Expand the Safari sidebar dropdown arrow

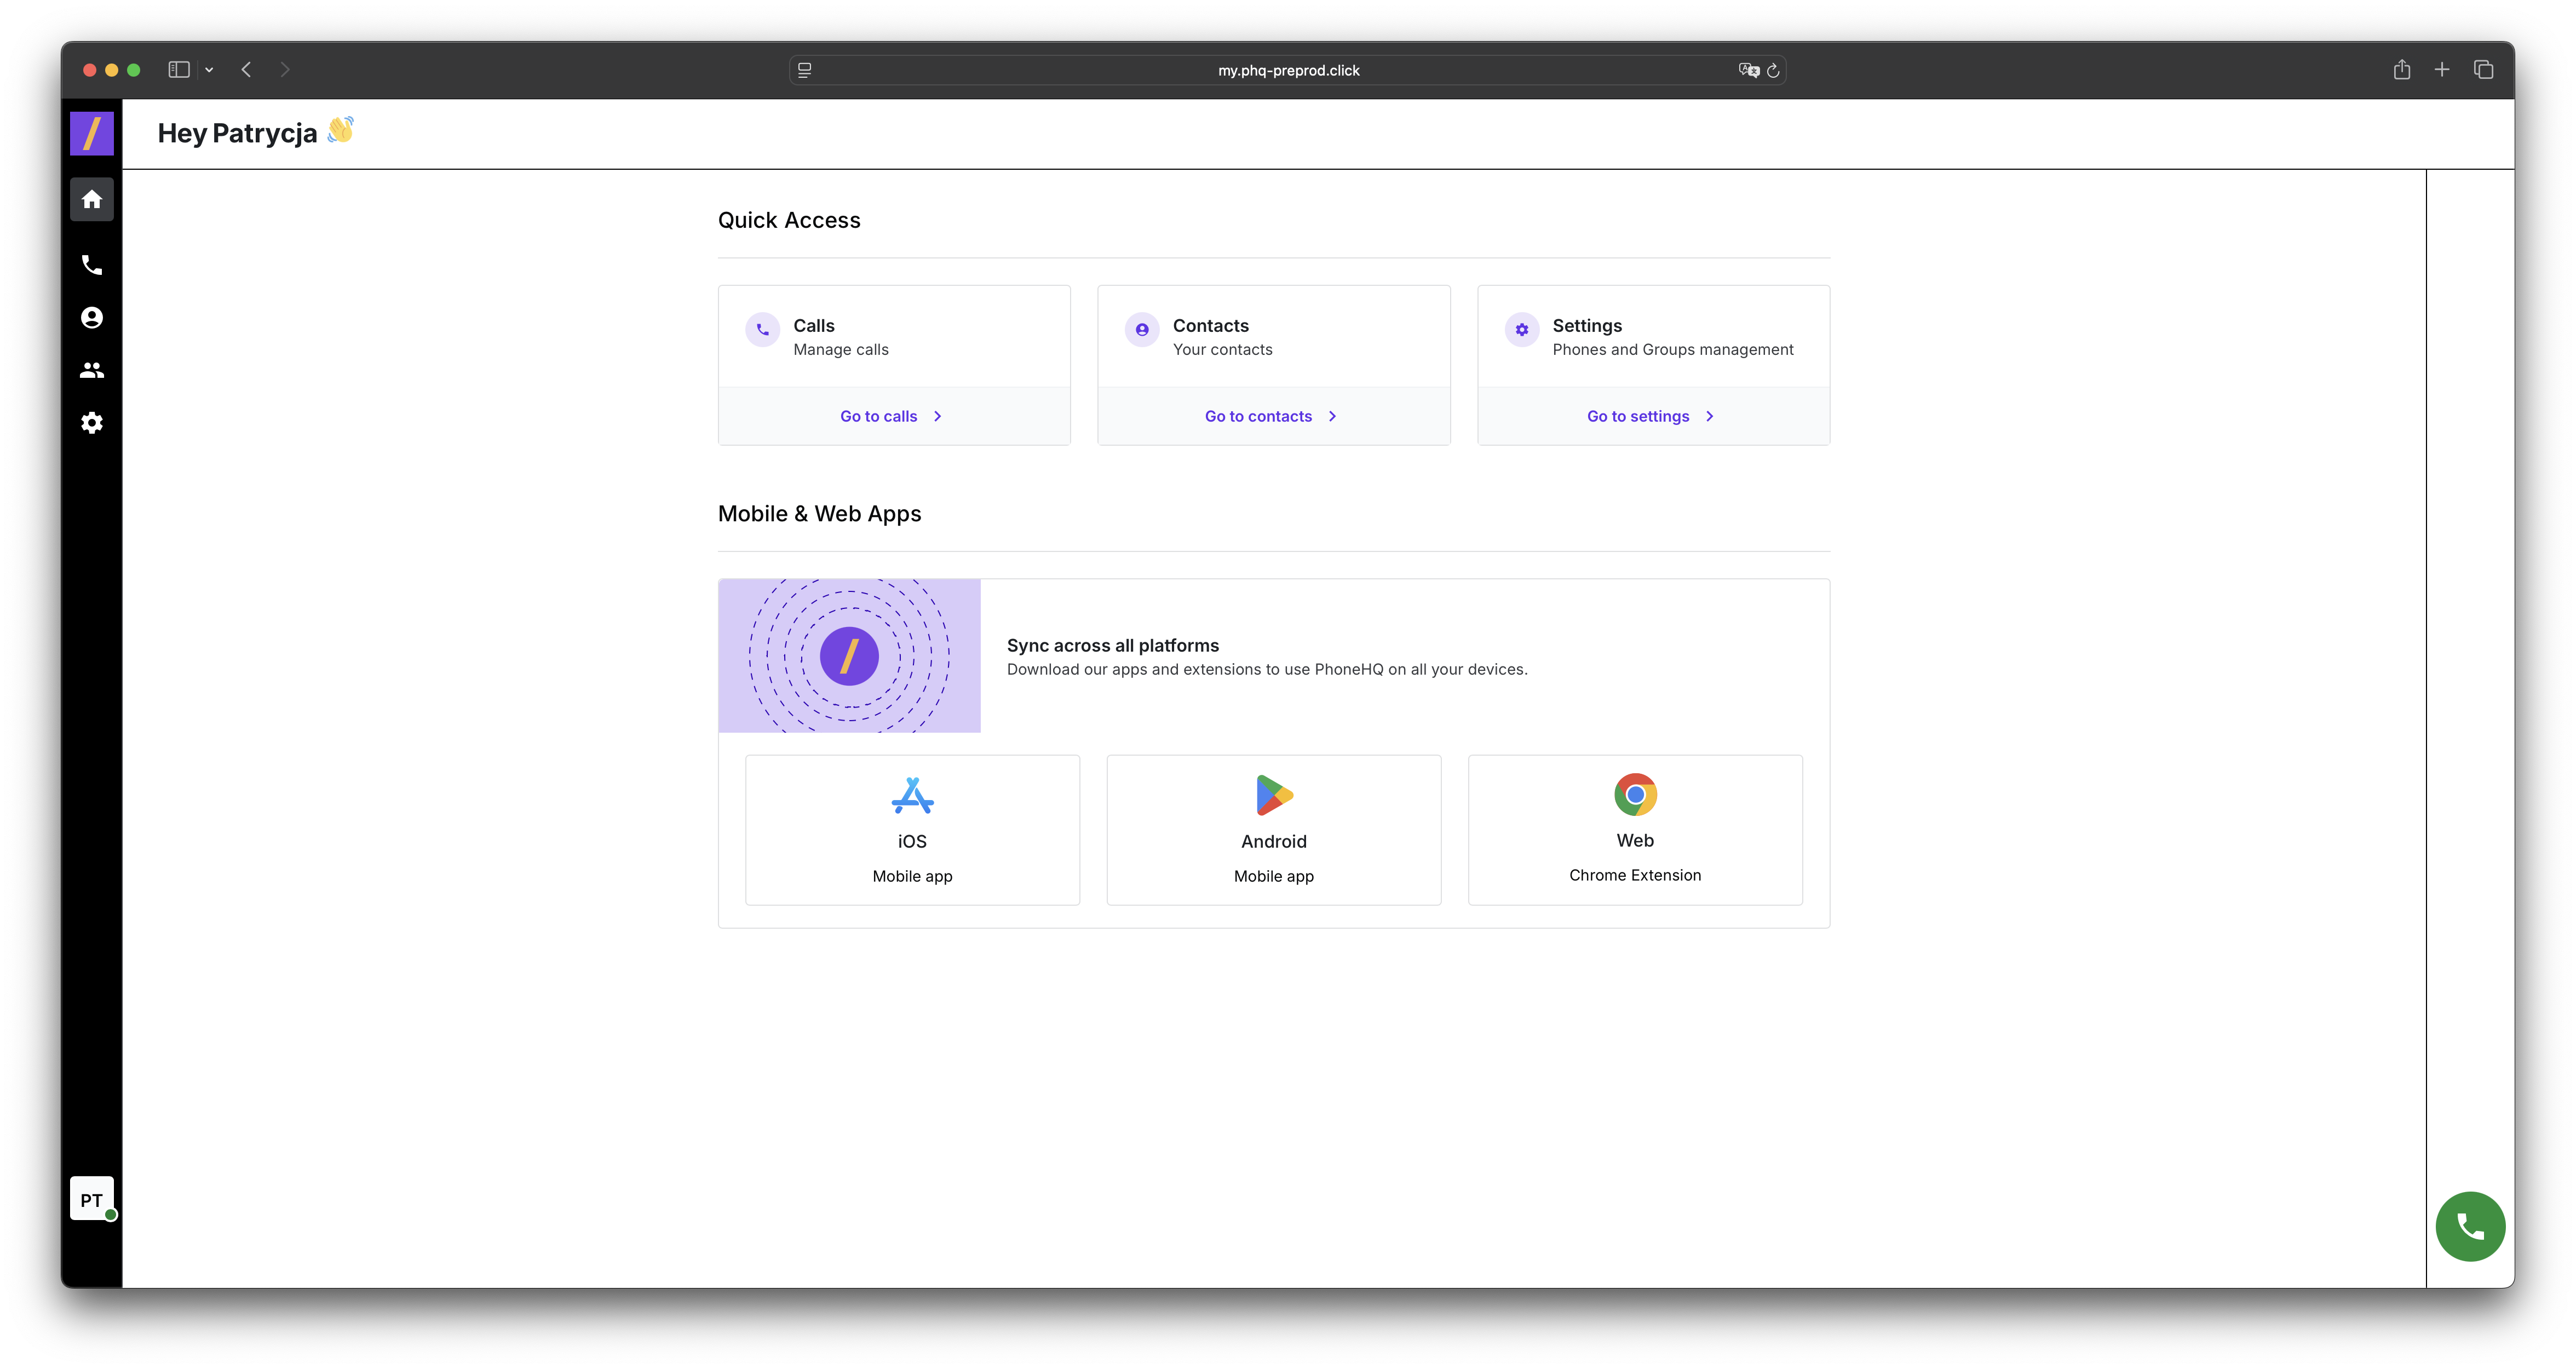209,70
